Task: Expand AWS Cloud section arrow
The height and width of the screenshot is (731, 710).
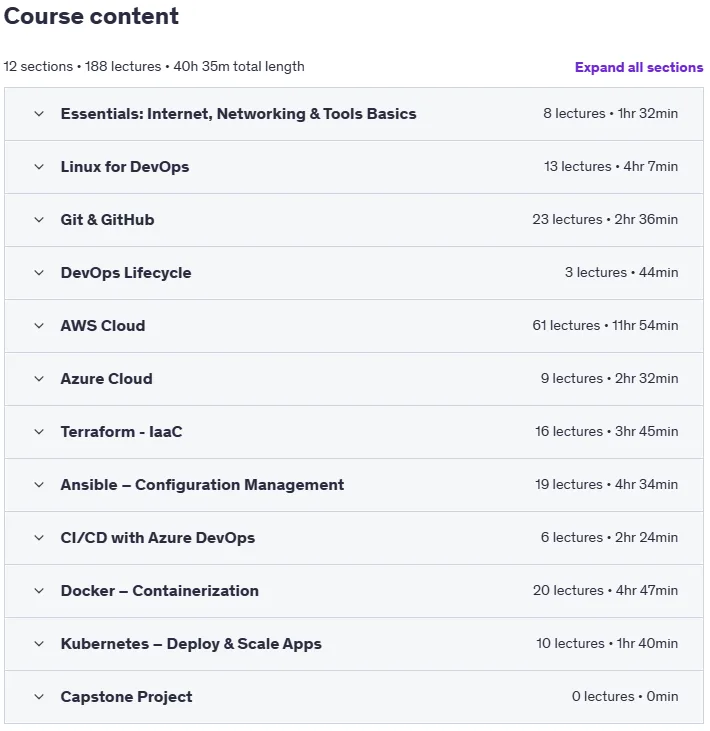Action: 39,326
